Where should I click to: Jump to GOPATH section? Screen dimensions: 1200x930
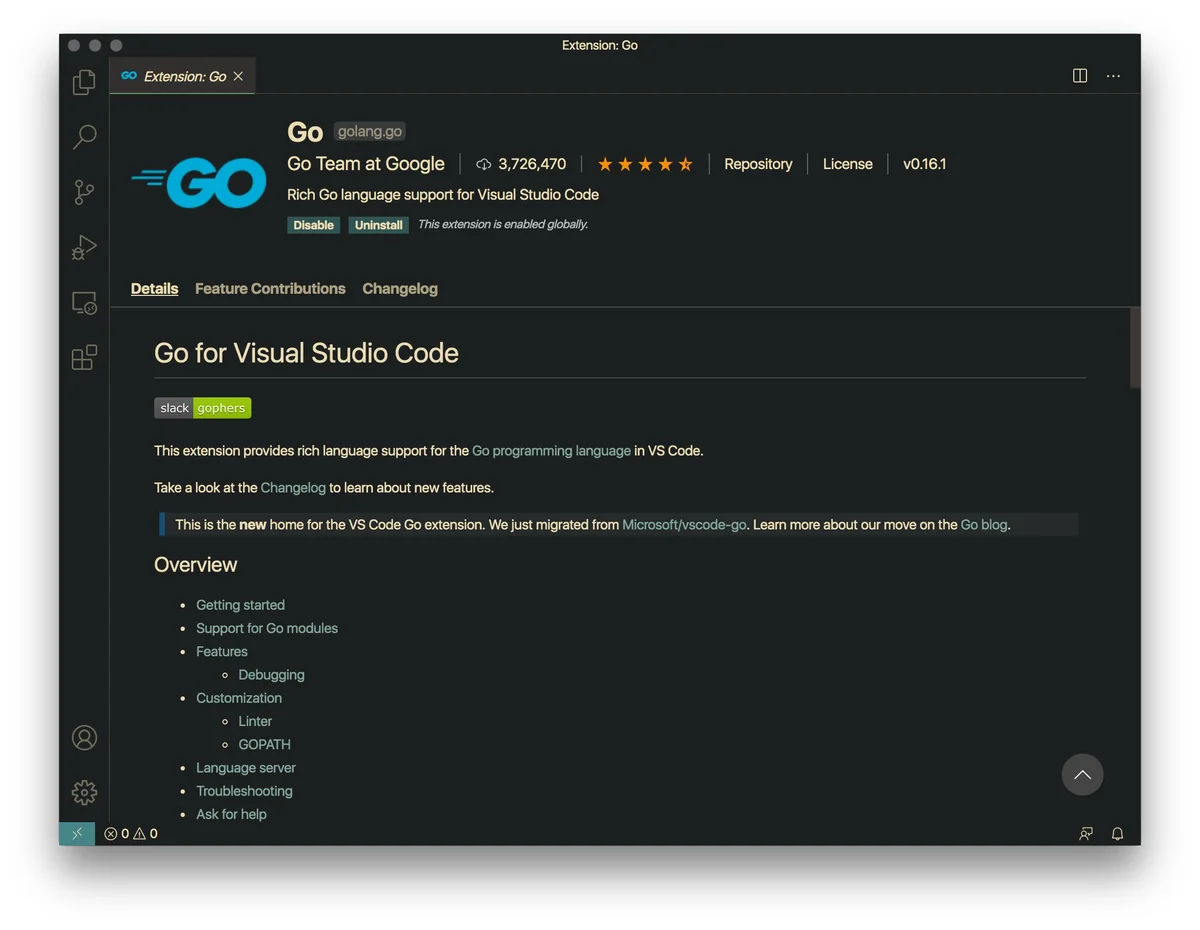[x=264, y=744]
